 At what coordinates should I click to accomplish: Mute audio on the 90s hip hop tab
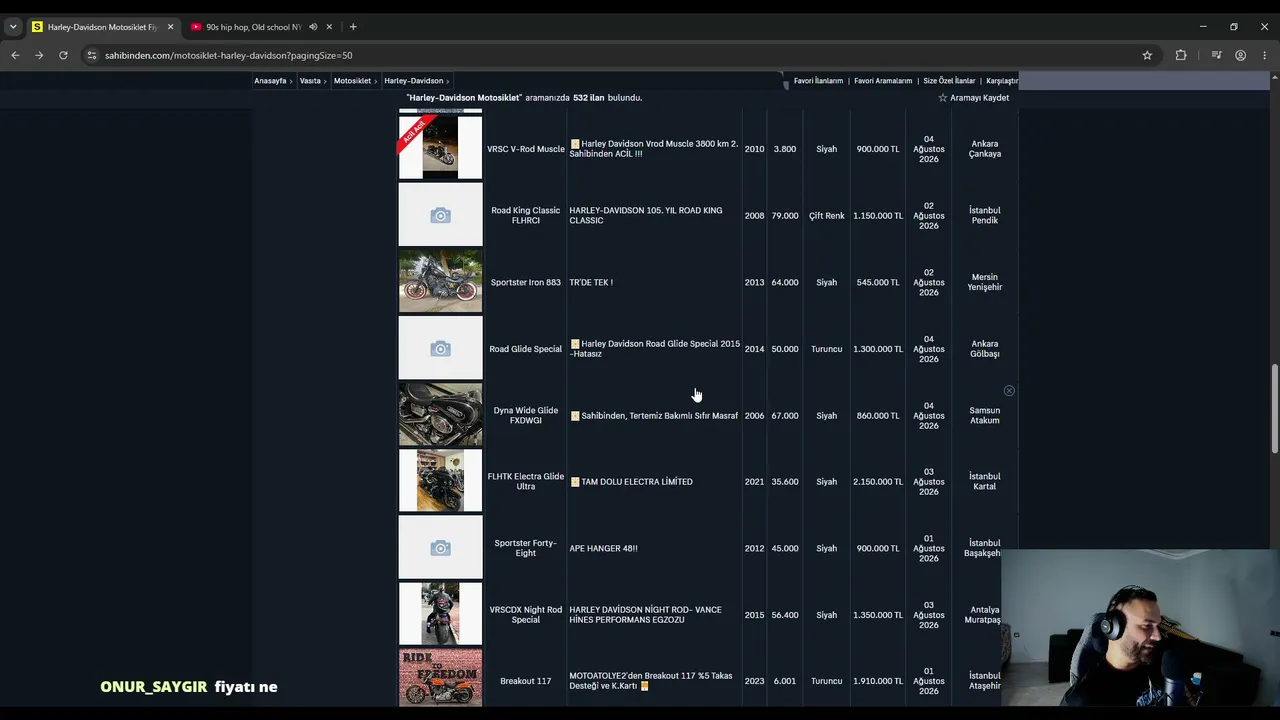313,27
